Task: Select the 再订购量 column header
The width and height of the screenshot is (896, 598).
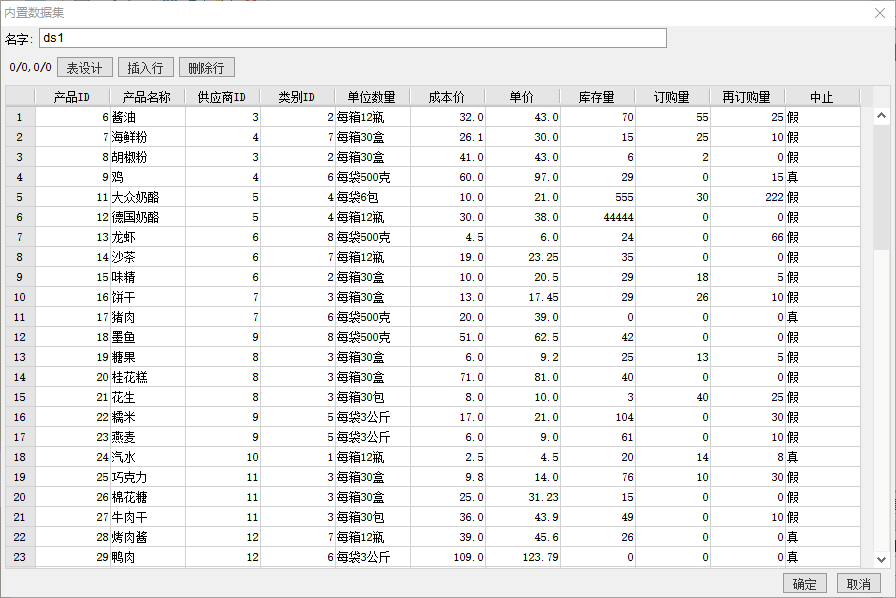Action: [x=747, y=97]
